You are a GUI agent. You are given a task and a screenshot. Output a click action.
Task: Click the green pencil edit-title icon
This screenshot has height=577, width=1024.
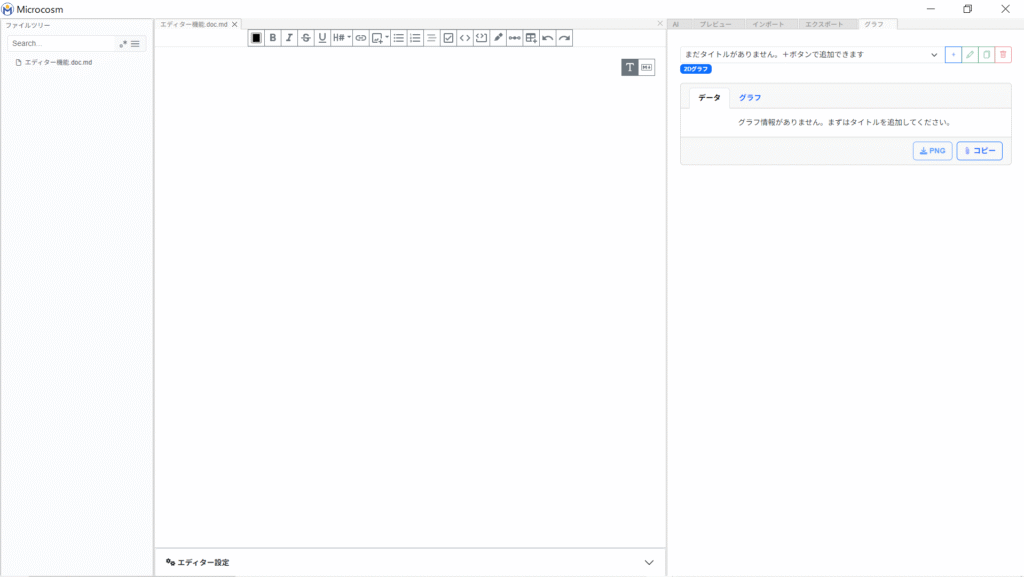[x=970, y=55]
